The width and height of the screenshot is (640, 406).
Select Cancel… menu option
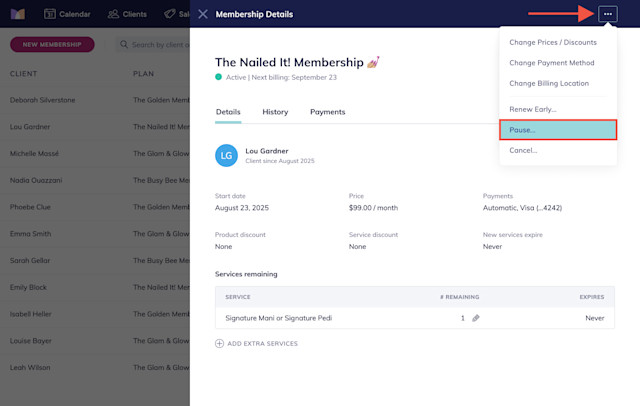coord(523,150)
